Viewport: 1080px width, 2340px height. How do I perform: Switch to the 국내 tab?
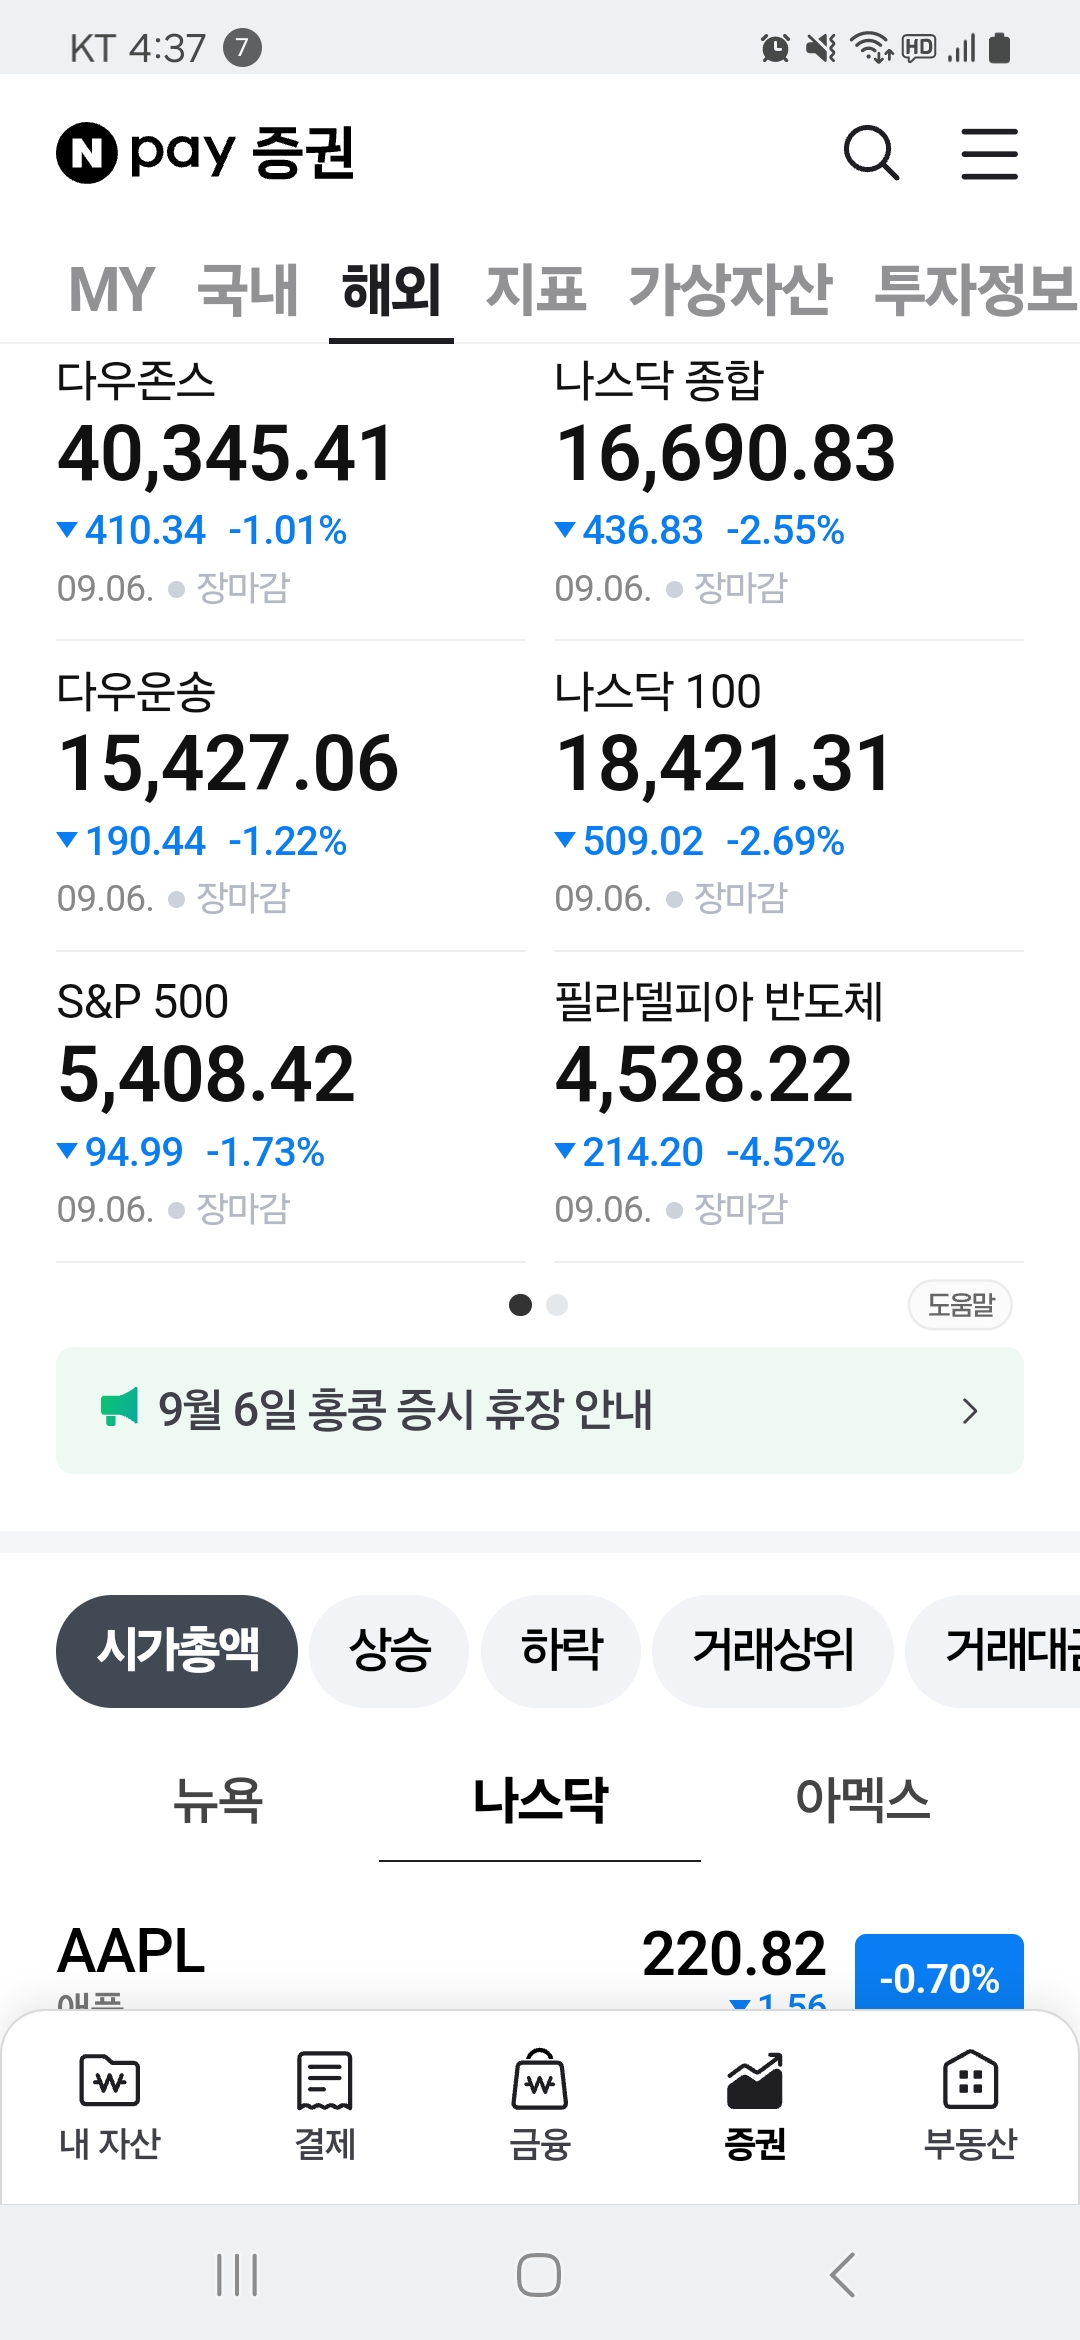tap(248, 290)
